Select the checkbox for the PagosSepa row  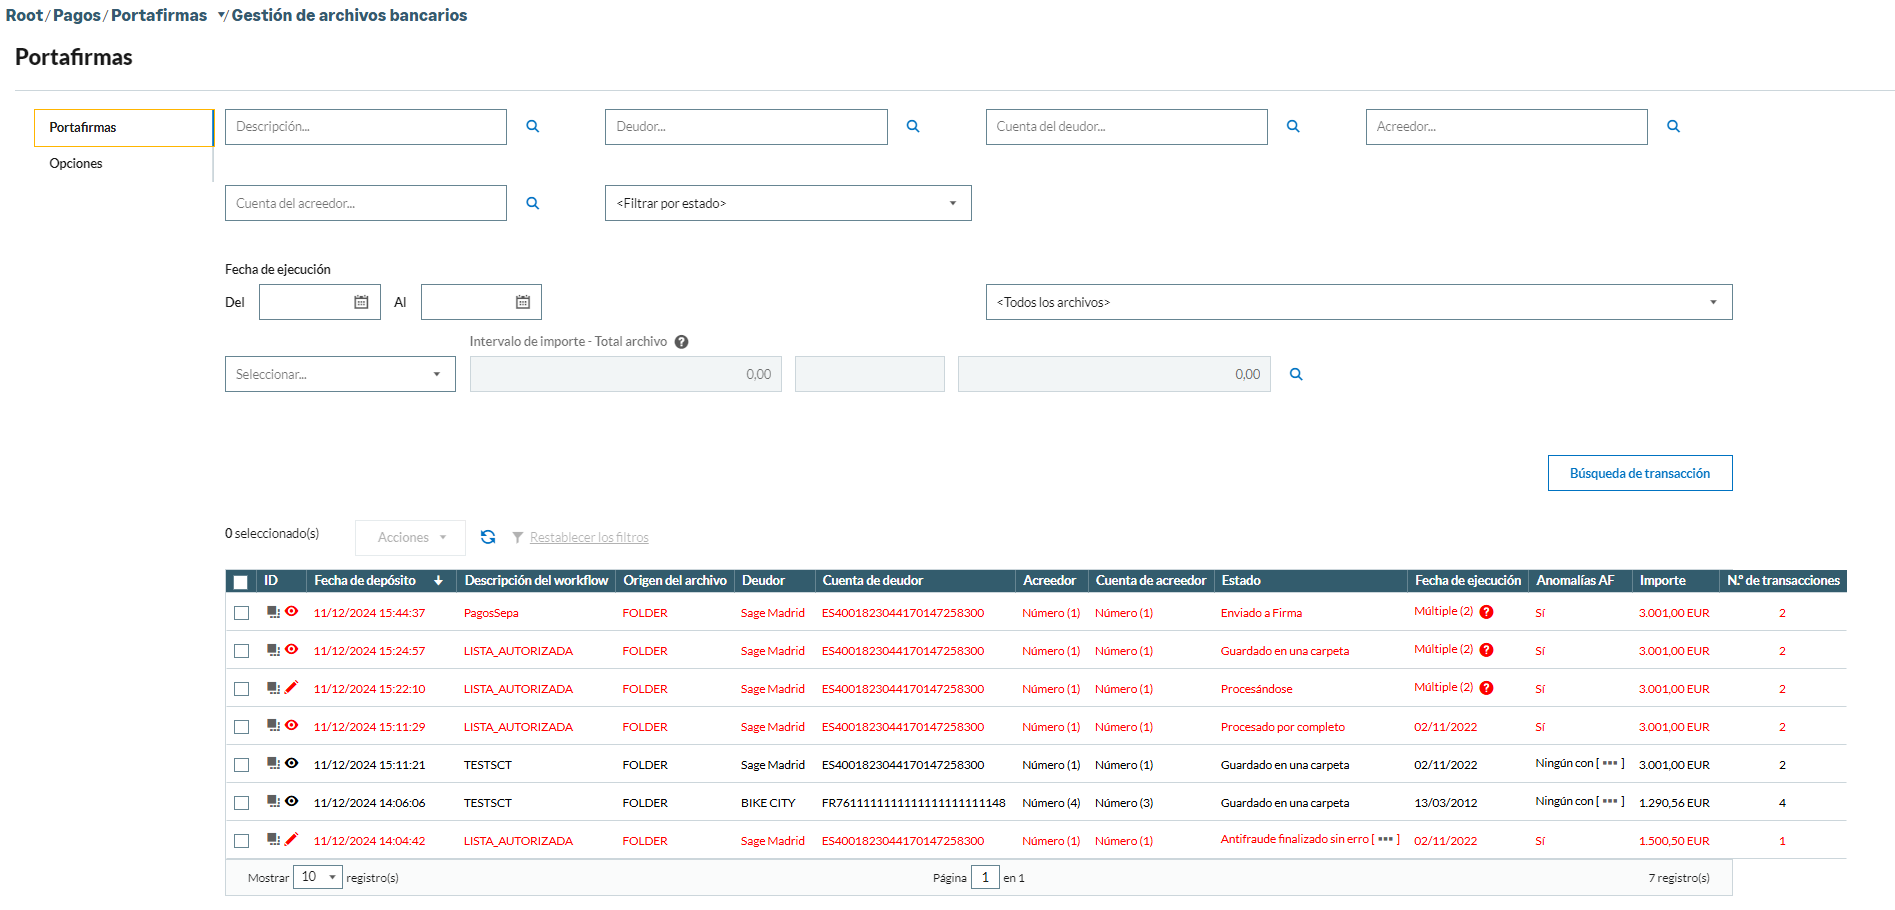pyautogui.click(x=241, y=613)
